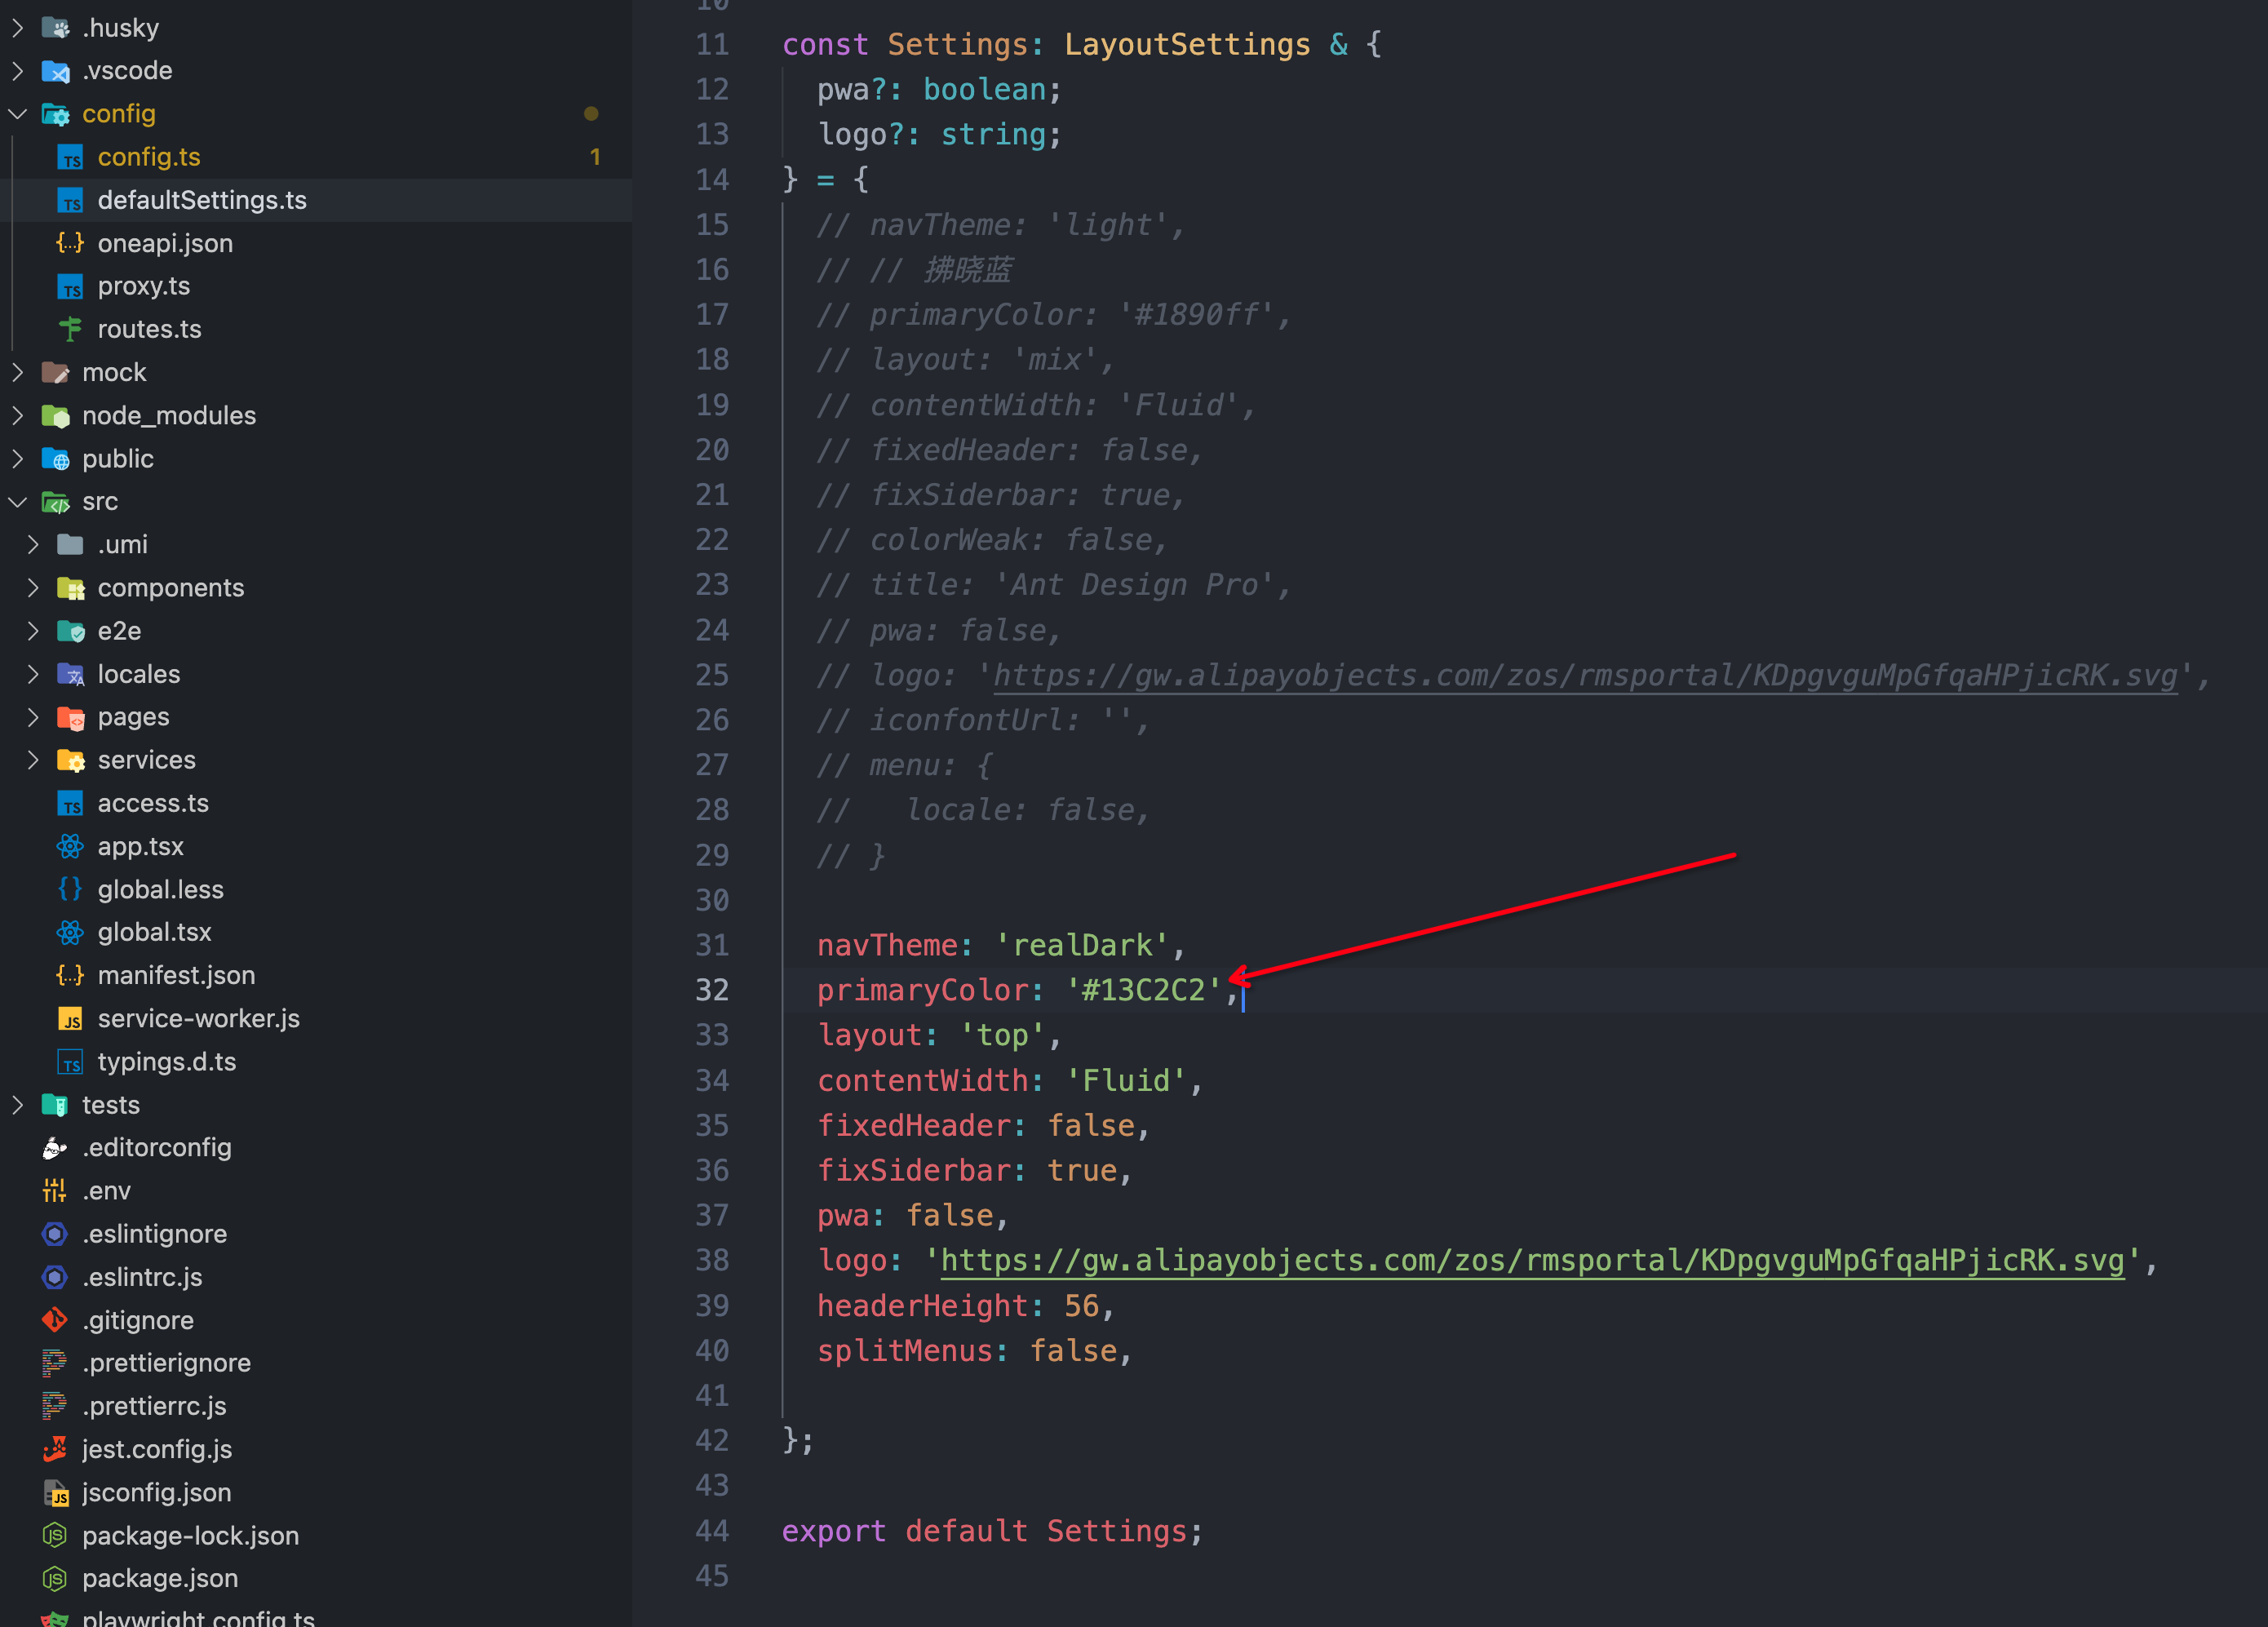
Task: Expand the tests folder
Action: pyautogui.click(x=17, y=1104)
